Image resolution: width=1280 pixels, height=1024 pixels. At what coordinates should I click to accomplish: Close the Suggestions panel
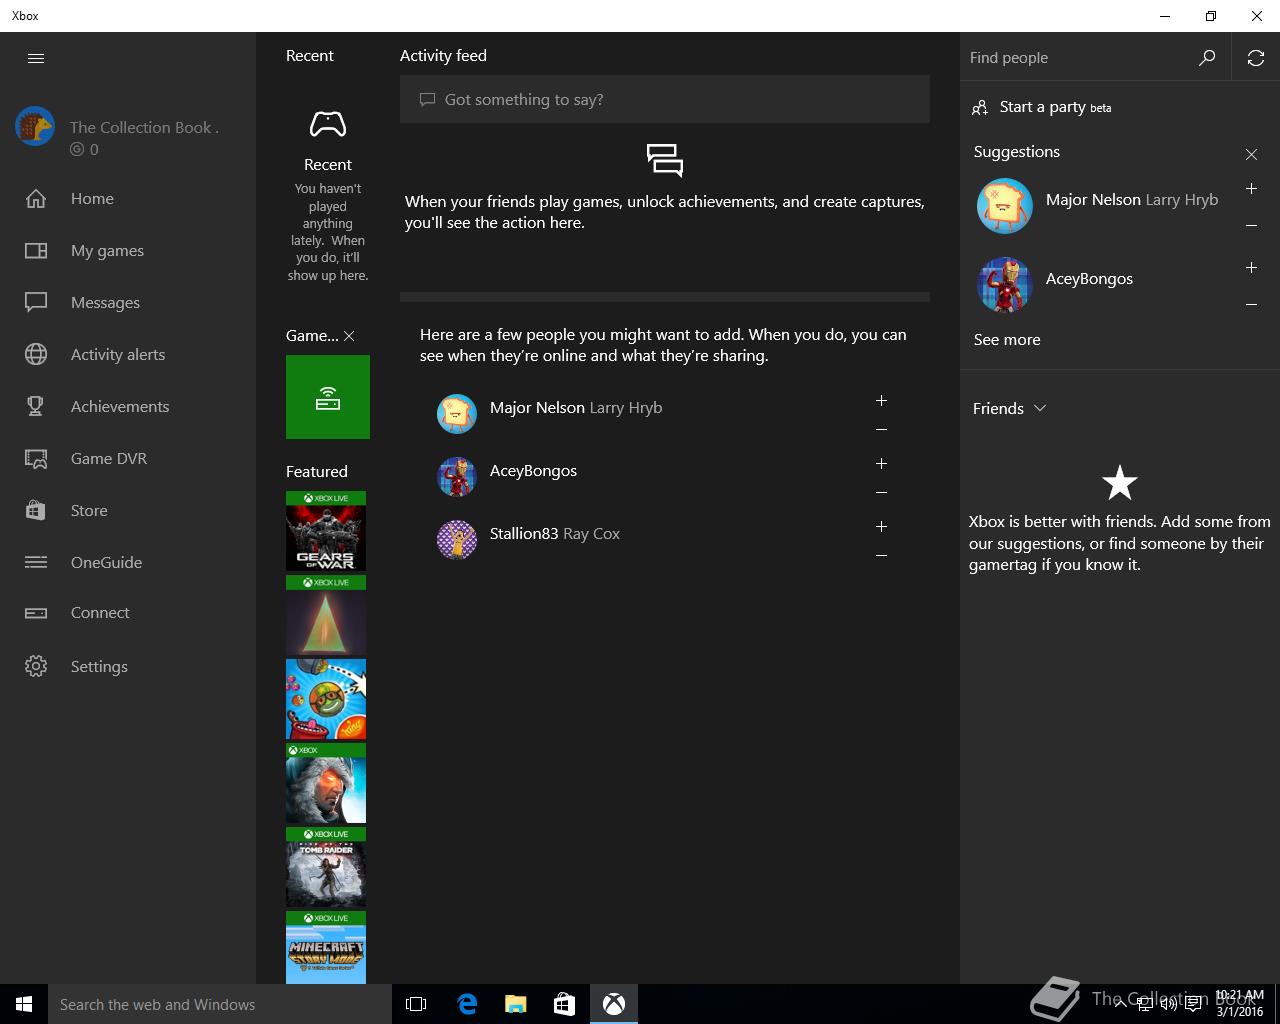pyautogui.click(x=1251, y=154)
